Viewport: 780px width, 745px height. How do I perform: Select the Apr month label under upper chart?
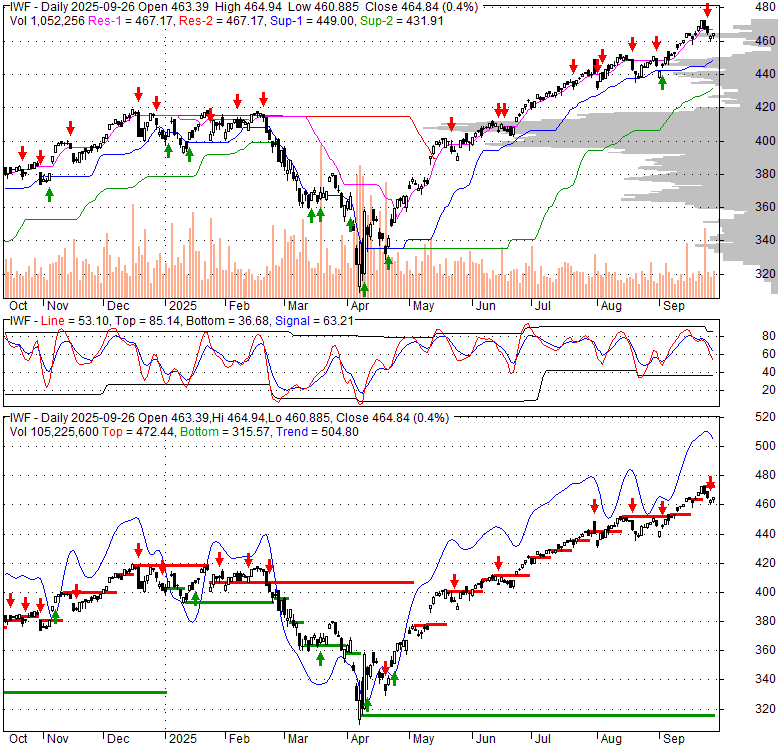coord(359,306)
